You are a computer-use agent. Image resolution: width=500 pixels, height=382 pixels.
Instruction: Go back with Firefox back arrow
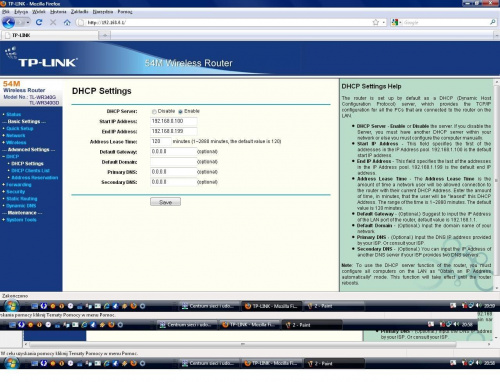tap(9, 22)
